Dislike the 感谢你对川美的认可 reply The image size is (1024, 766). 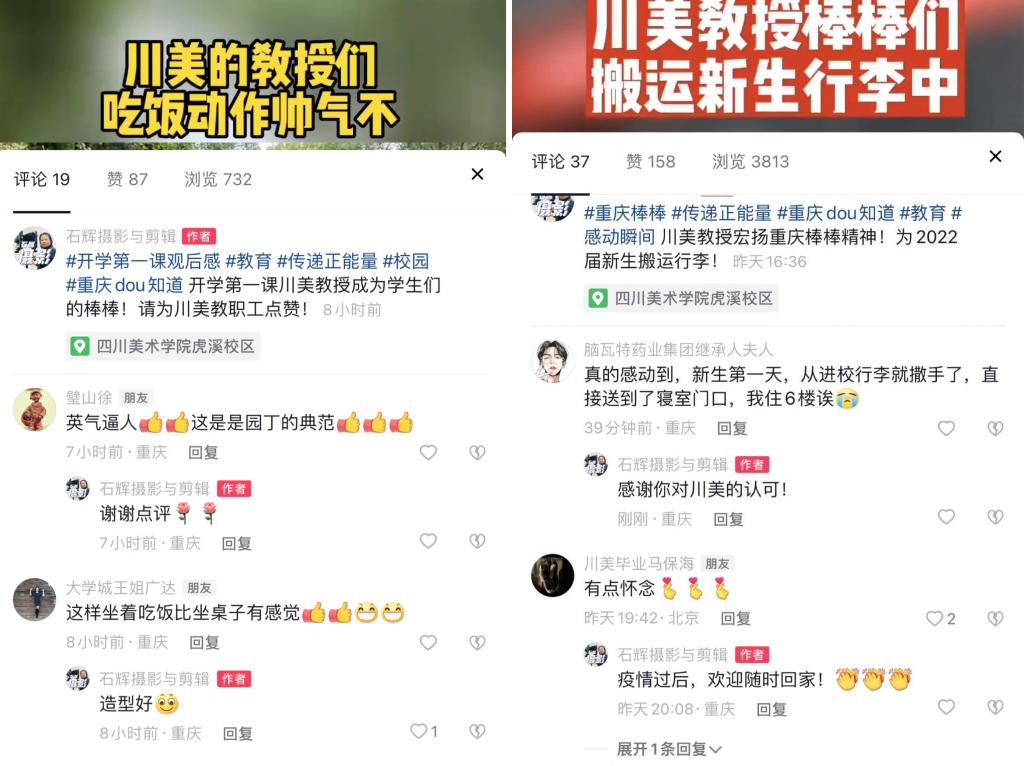point(995,517)
